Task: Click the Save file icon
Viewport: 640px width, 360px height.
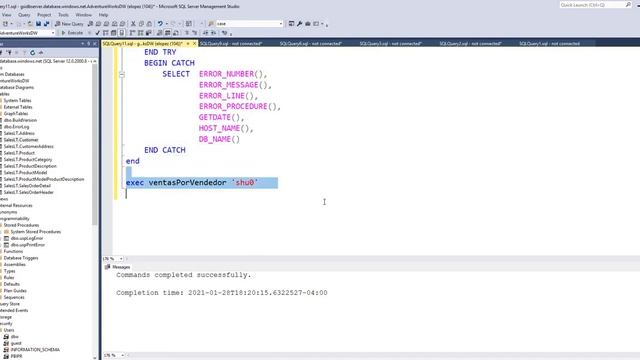Action: (38, 24)
